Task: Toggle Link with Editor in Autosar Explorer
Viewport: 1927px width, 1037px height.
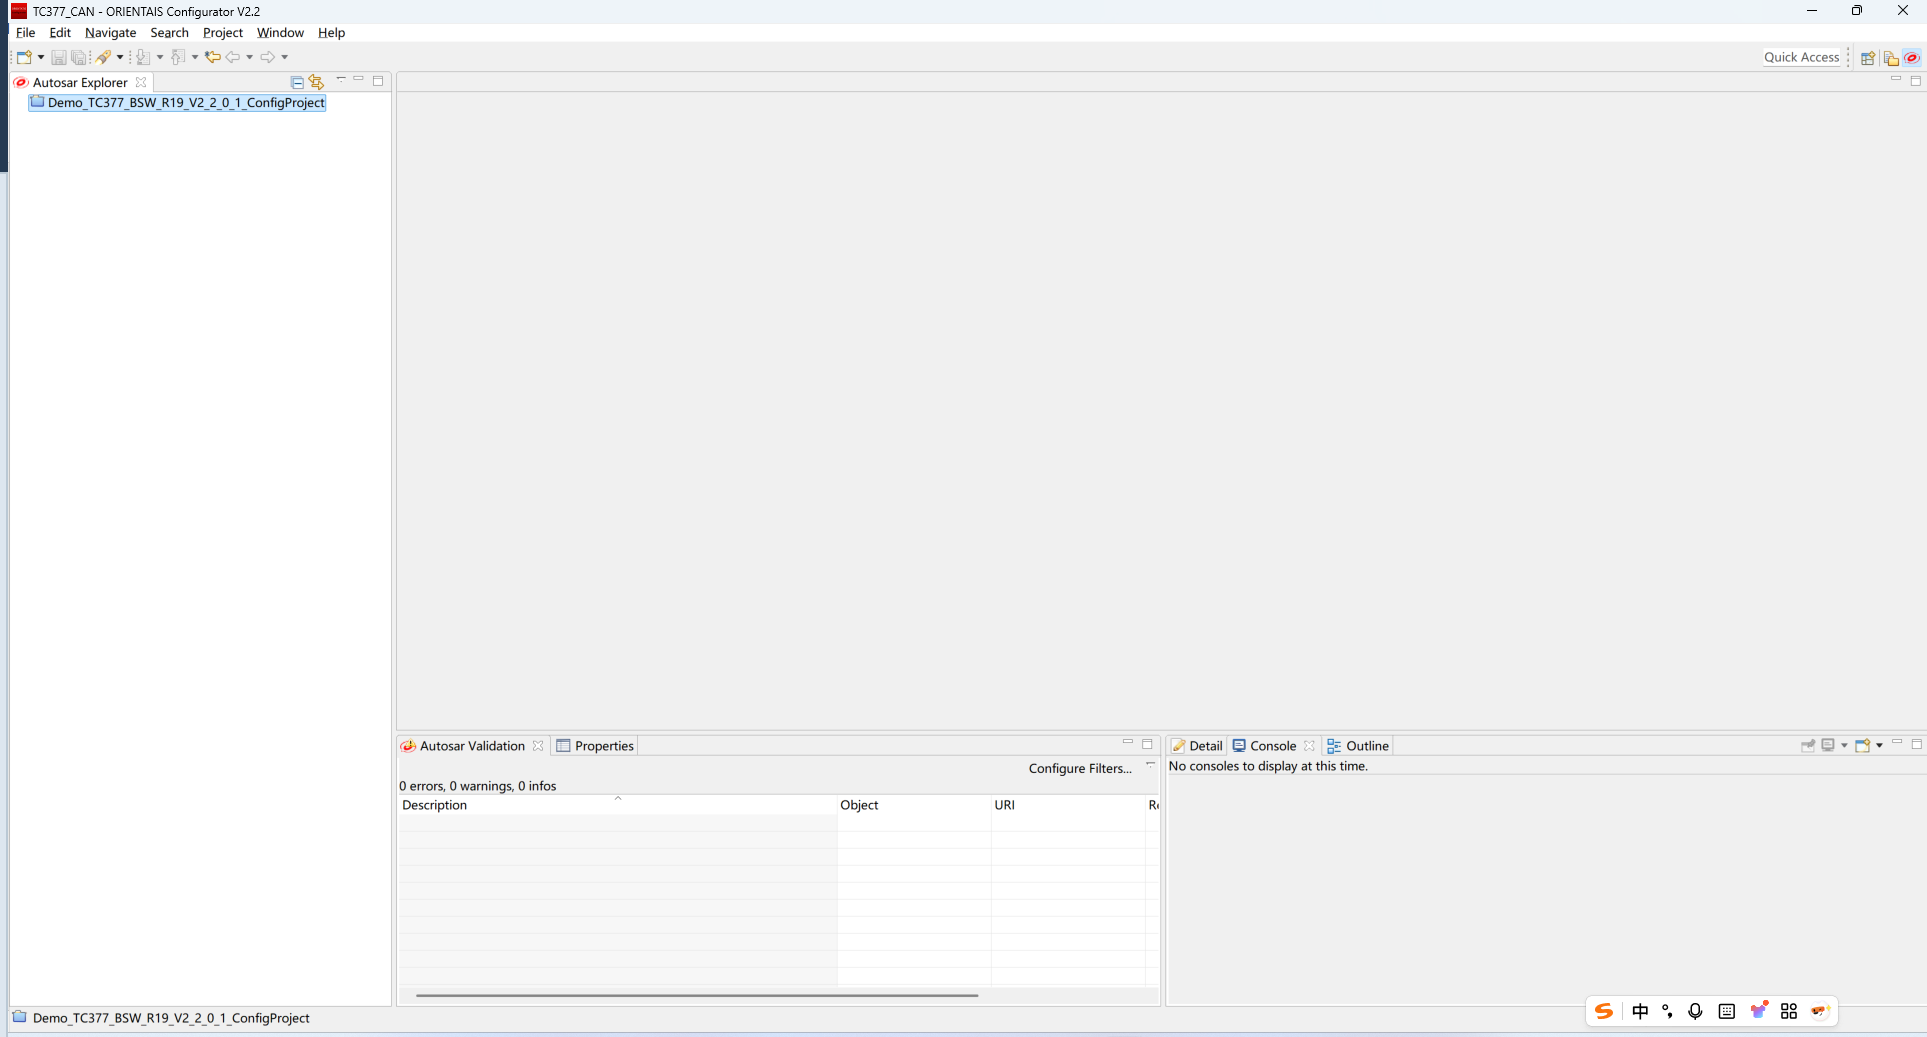Action: click(x=316, y=82)
